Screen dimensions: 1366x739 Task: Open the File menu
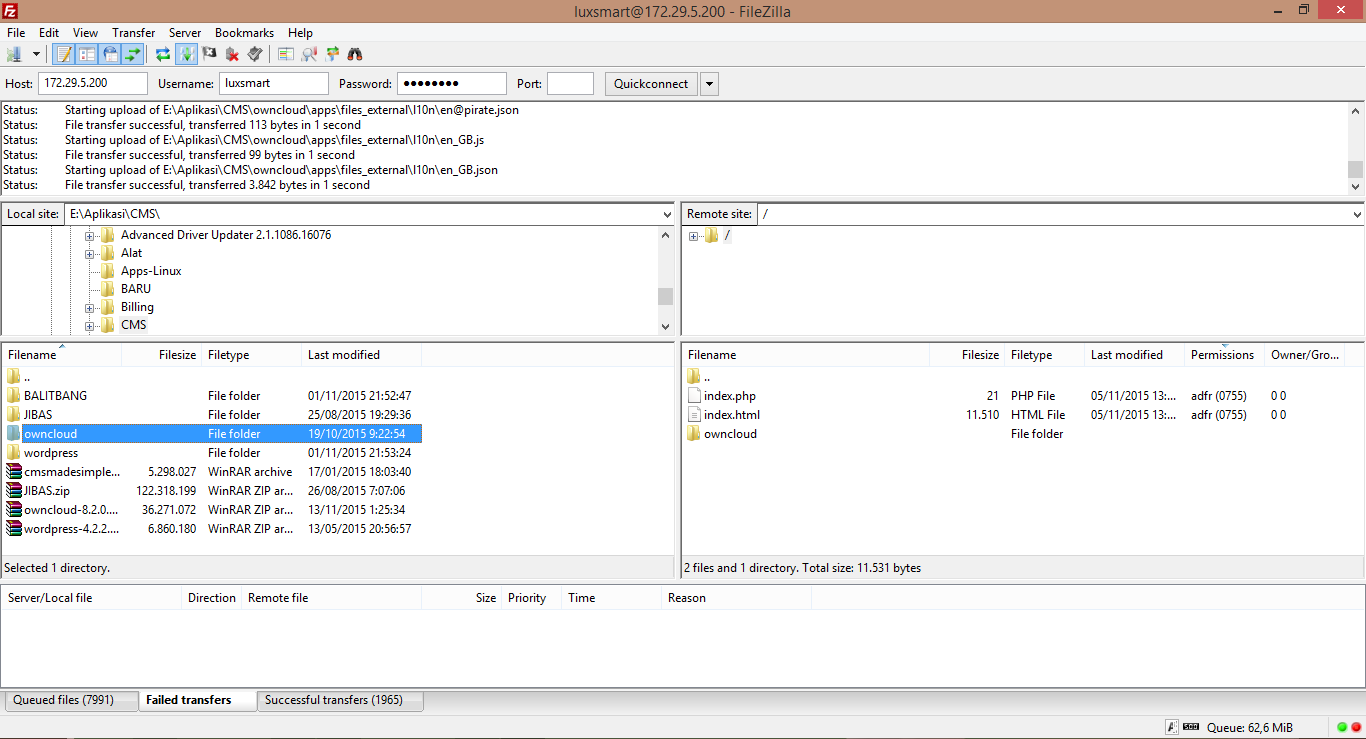click(x=16, y=33)
